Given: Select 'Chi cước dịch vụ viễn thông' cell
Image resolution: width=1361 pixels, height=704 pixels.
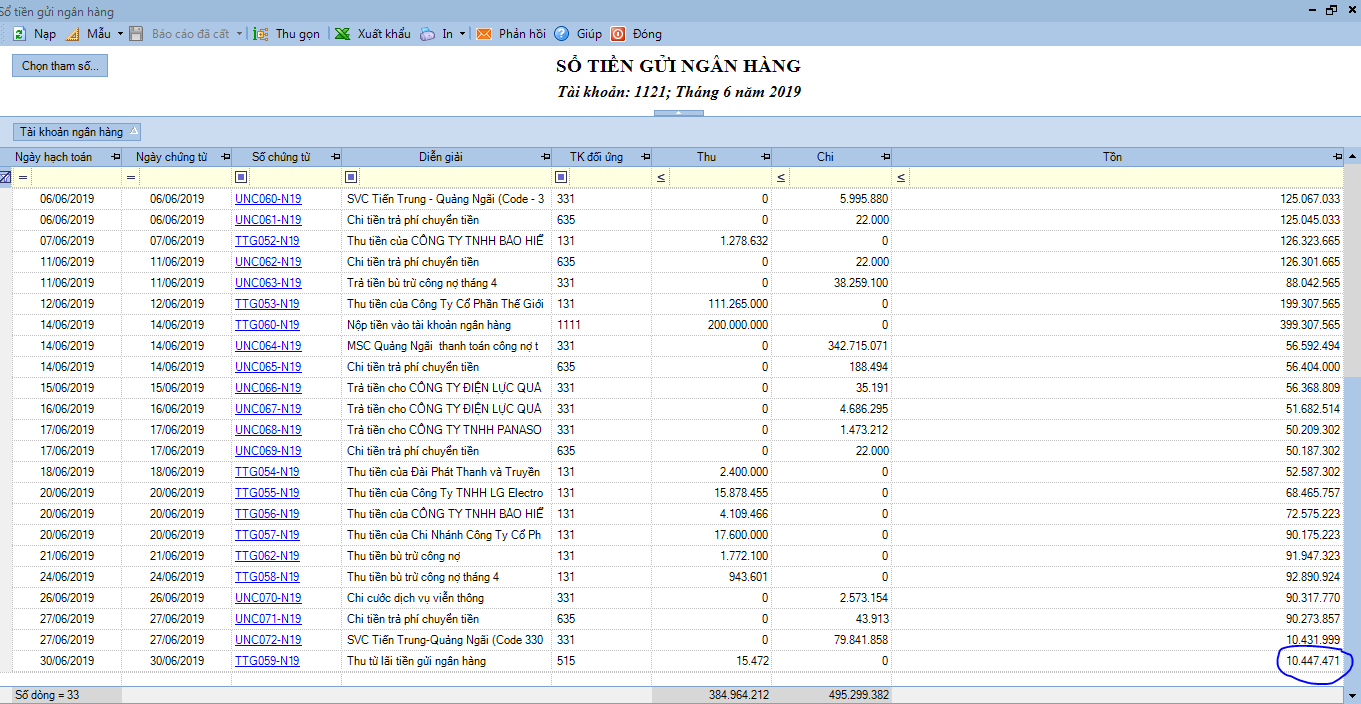Looking at the screenshot, I should (446, 598).
